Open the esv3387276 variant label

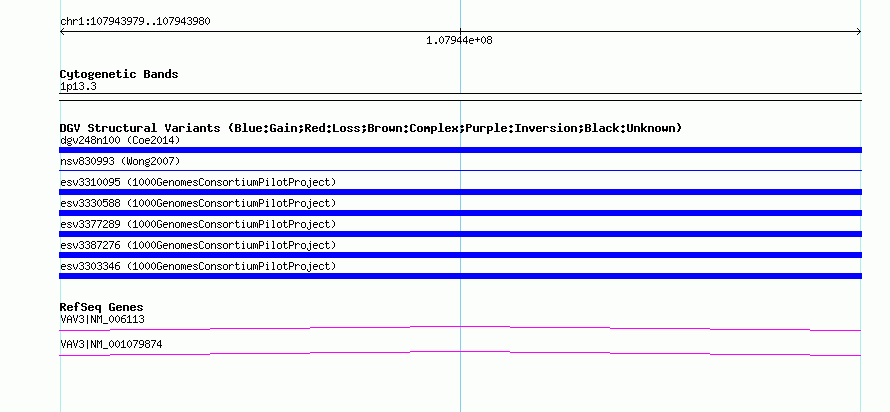tap(198, 245)
